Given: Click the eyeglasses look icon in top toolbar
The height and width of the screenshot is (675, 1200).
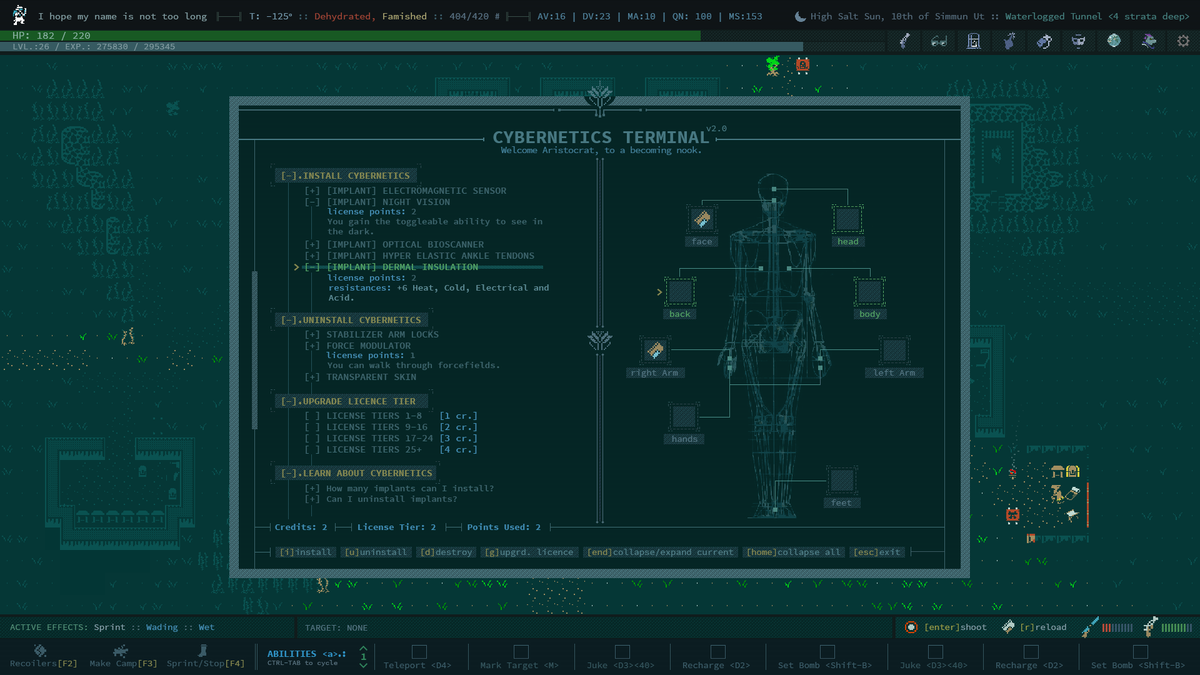Looking at the screenshot, I should pos(939,41).
